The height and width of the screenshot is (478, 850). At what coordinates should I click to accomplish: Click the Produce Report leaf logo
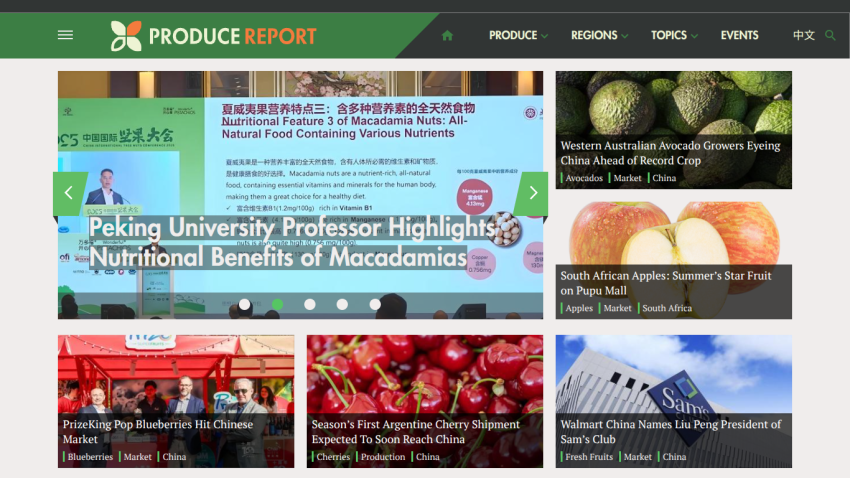click(x=126, y=36)
